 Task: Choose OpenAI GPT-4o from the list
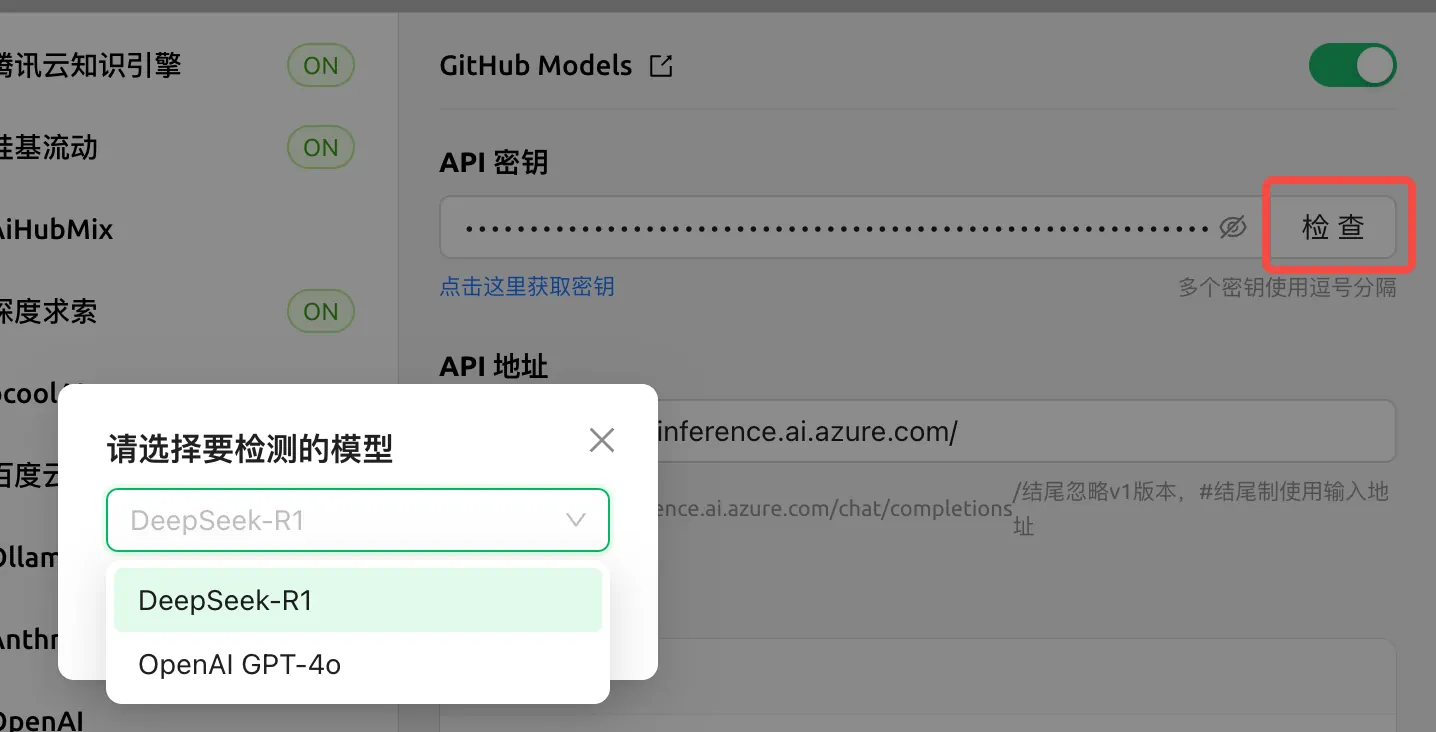tap(358, 664)
